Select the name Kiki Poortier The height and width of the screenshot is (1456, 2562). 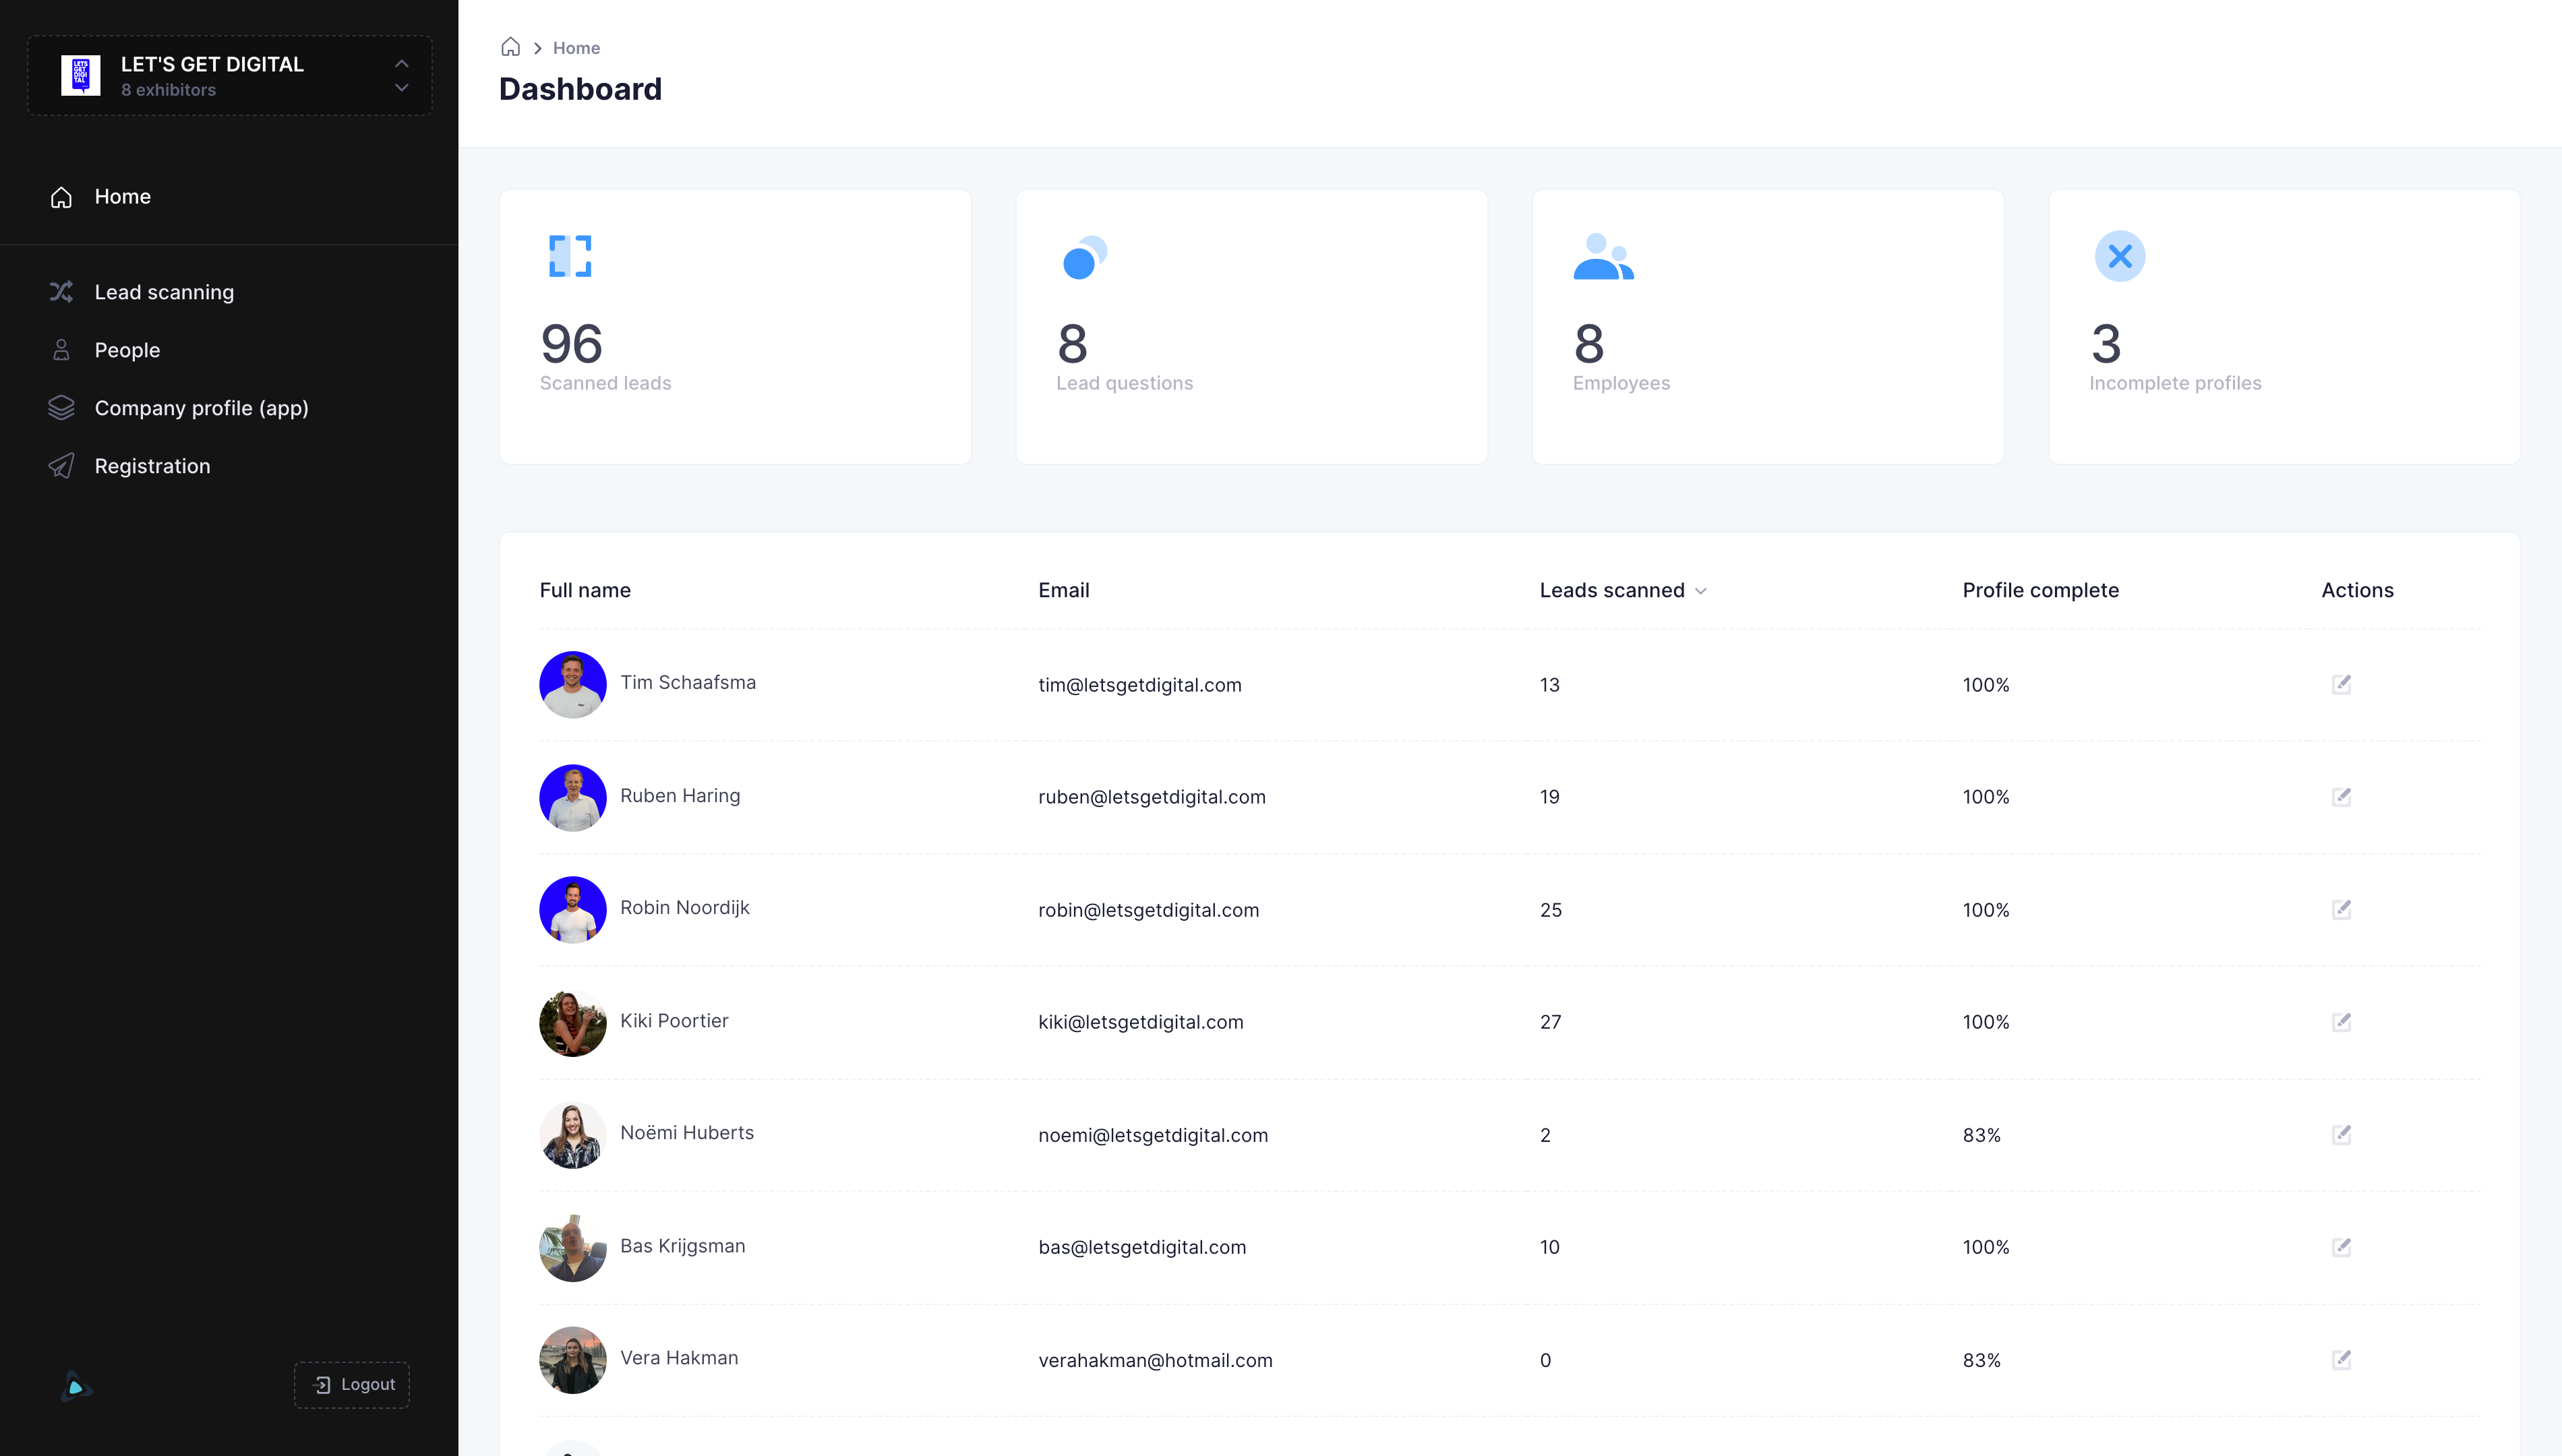tap(674, 1021)
